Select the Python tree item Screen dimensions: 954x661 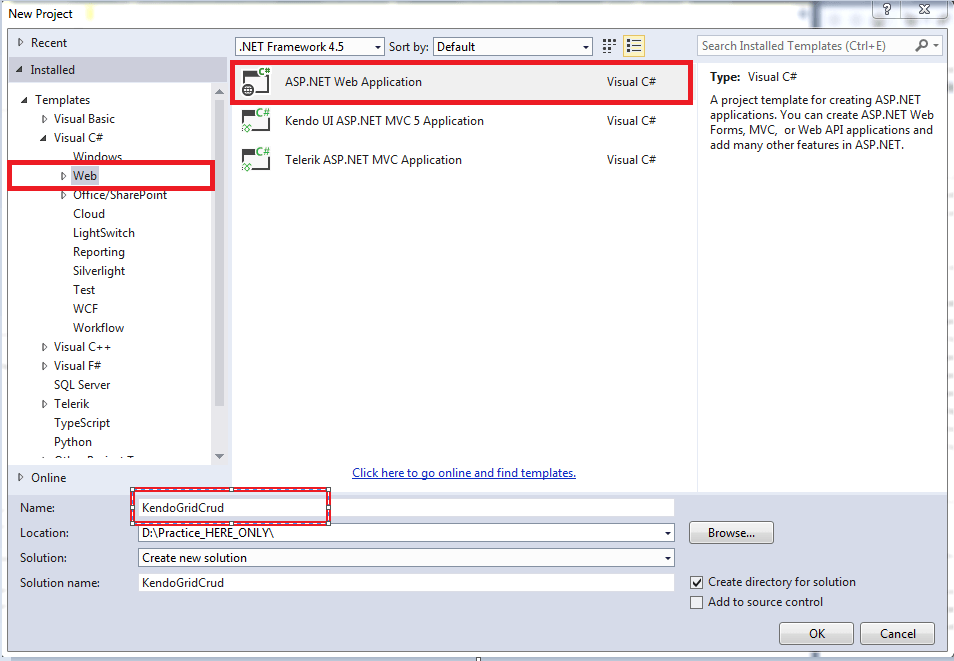click(73, 442)
